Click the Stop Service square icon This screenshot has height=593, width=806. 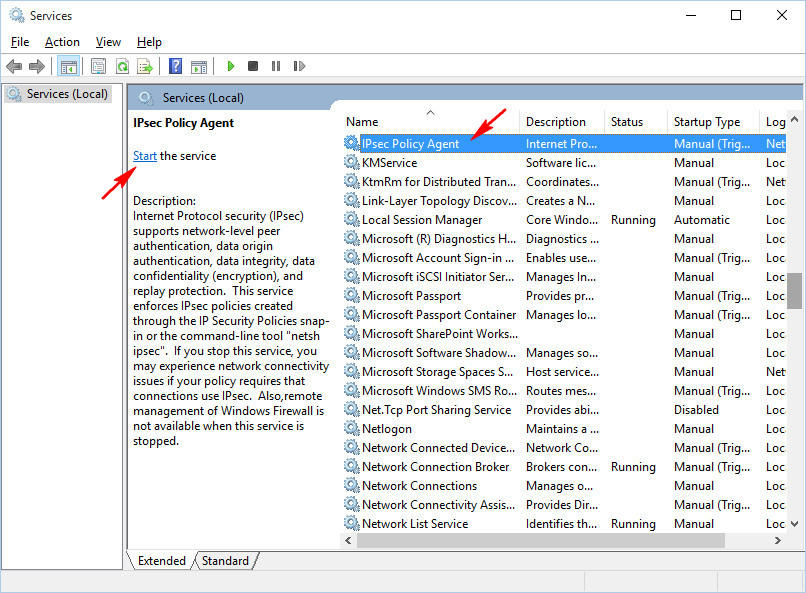tap(253, 67)
